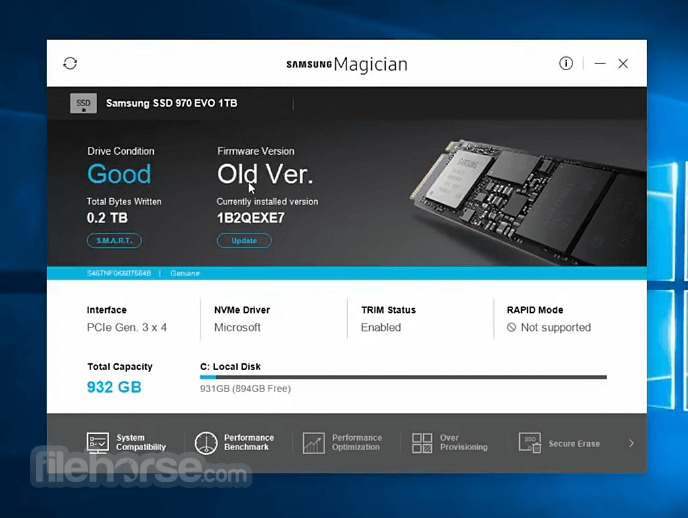Click the 'TRIM Status' heading
The height and width of the screenshot is (518, 688).
pyautogui.click(x=388, y=310)
